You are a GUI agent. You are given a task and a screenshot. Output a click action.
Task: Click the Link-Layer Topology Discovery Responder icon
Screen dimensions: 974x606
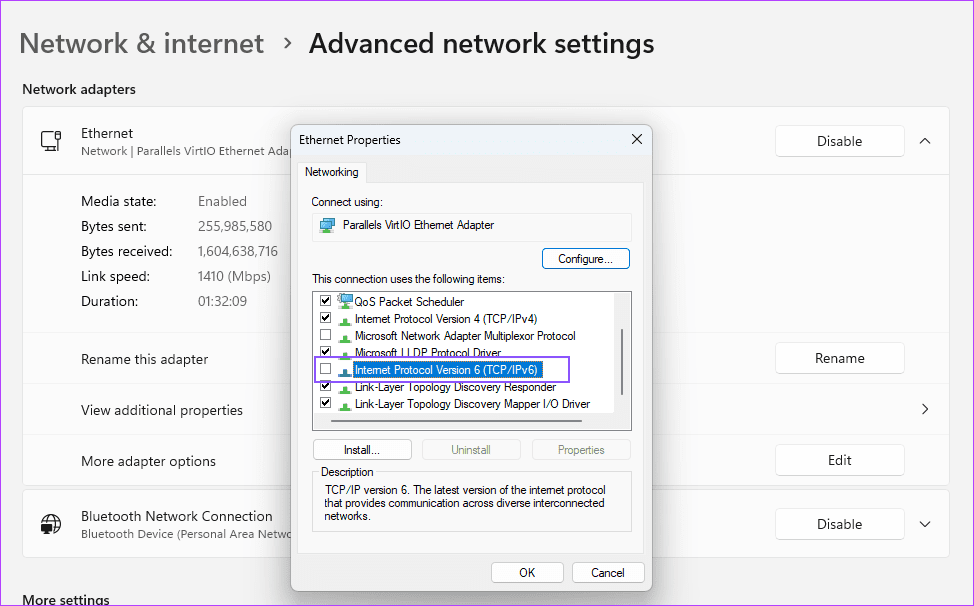click(344, 387)
